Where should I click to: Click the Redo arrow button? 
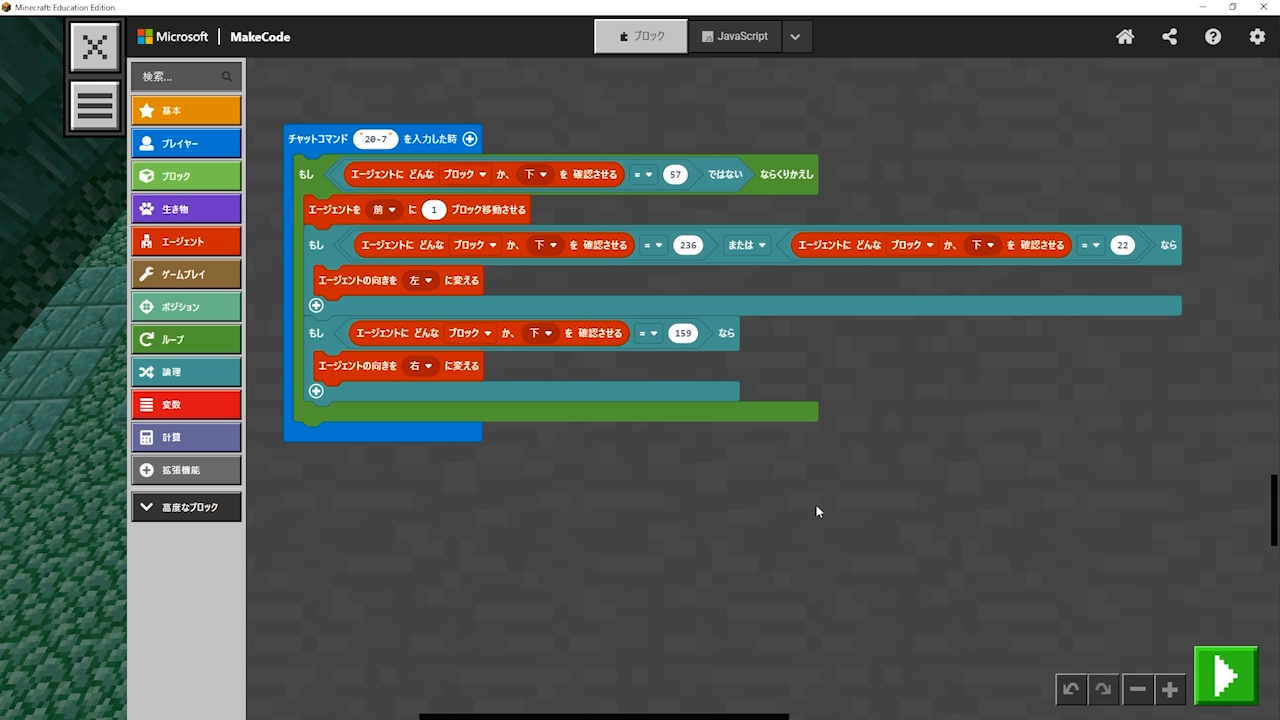1103,689
